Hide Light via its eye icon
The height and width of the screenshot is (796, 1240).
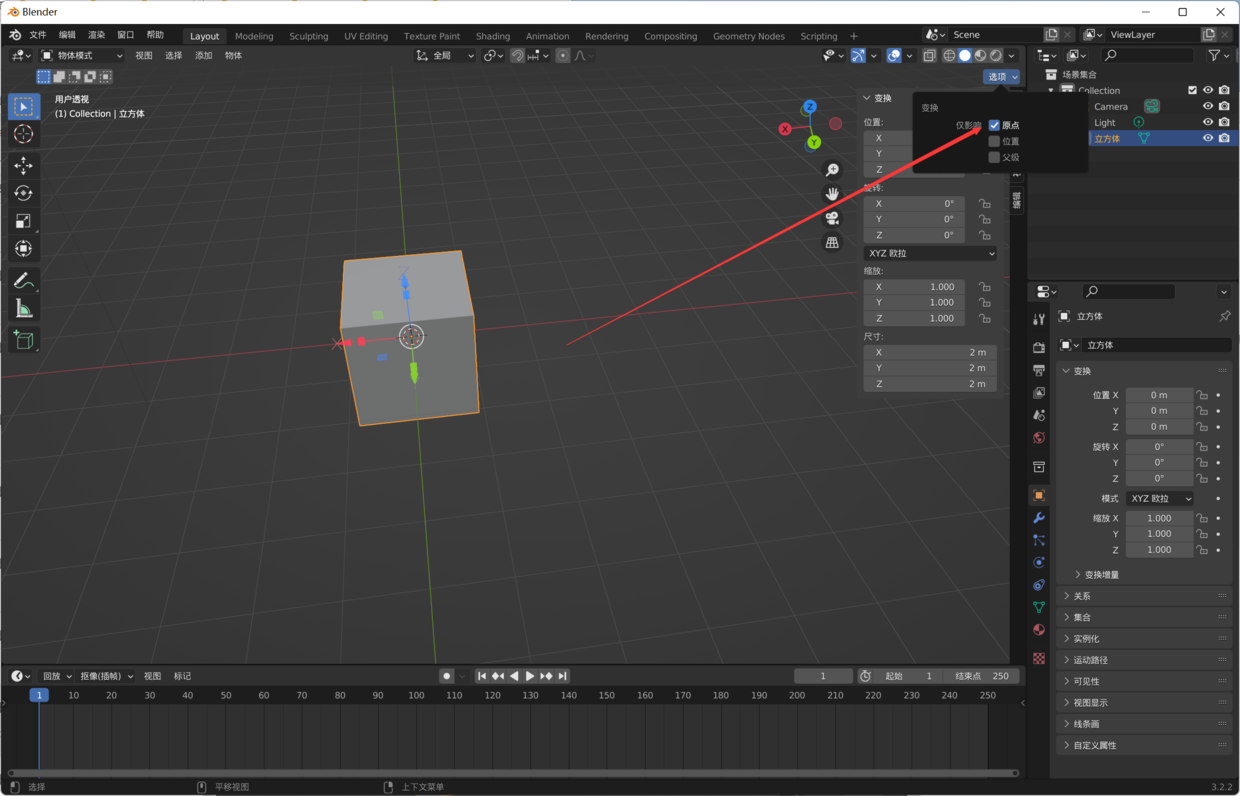1208,122
